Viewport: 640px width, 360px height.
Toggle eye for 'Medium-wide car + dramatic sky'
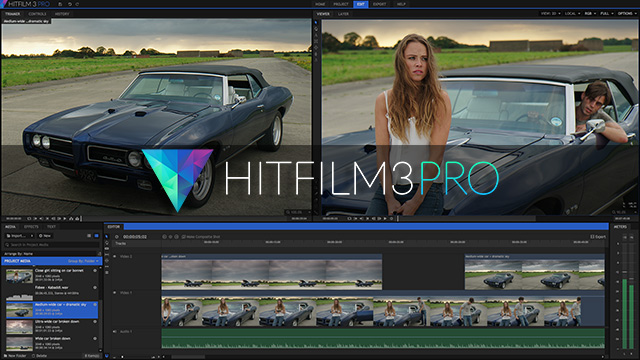point(95,304)
